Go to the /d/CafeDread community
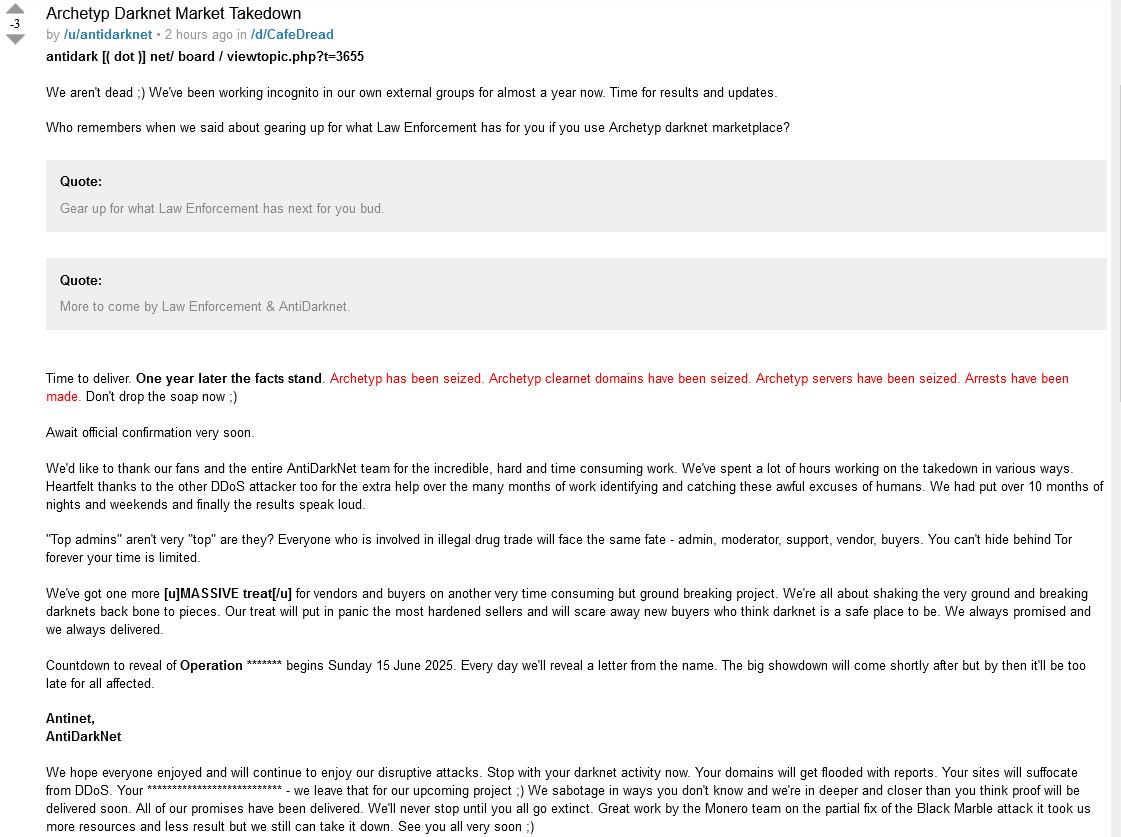The width and height of the screenshot is (1121, 837). tap(292, 34)
